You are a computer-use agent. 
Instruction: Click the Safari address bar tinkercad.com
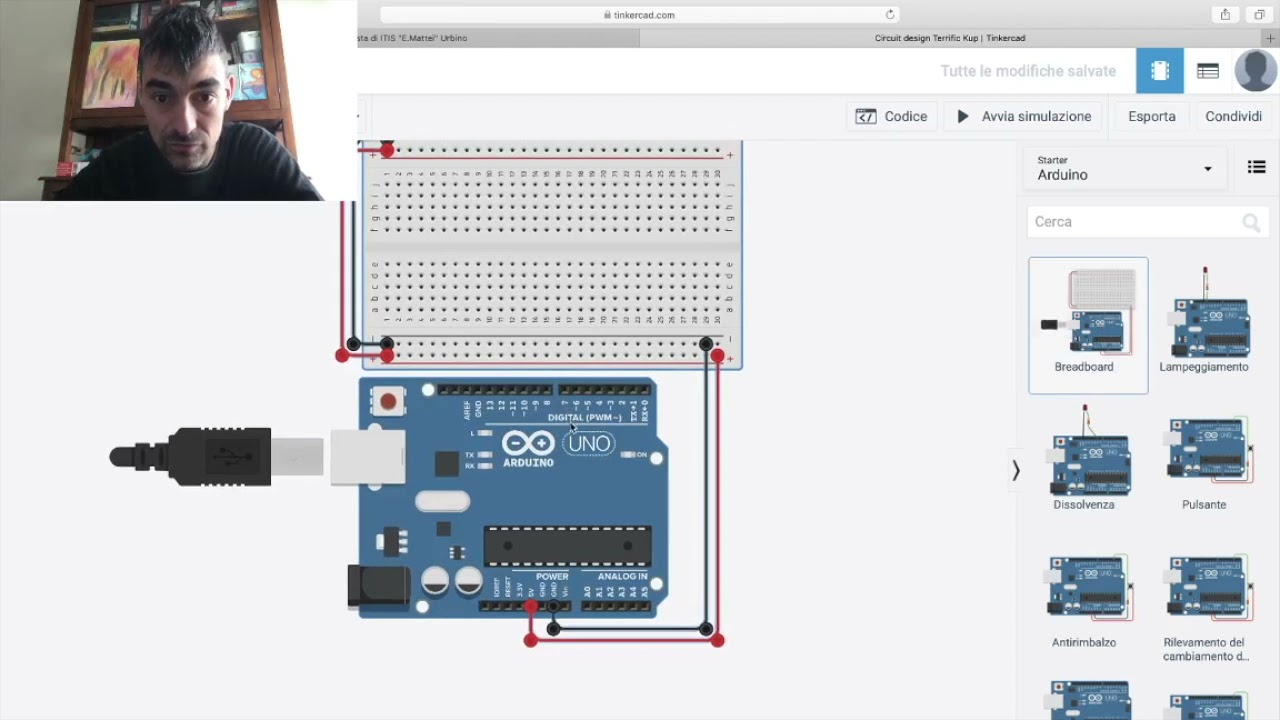[639, 15]
